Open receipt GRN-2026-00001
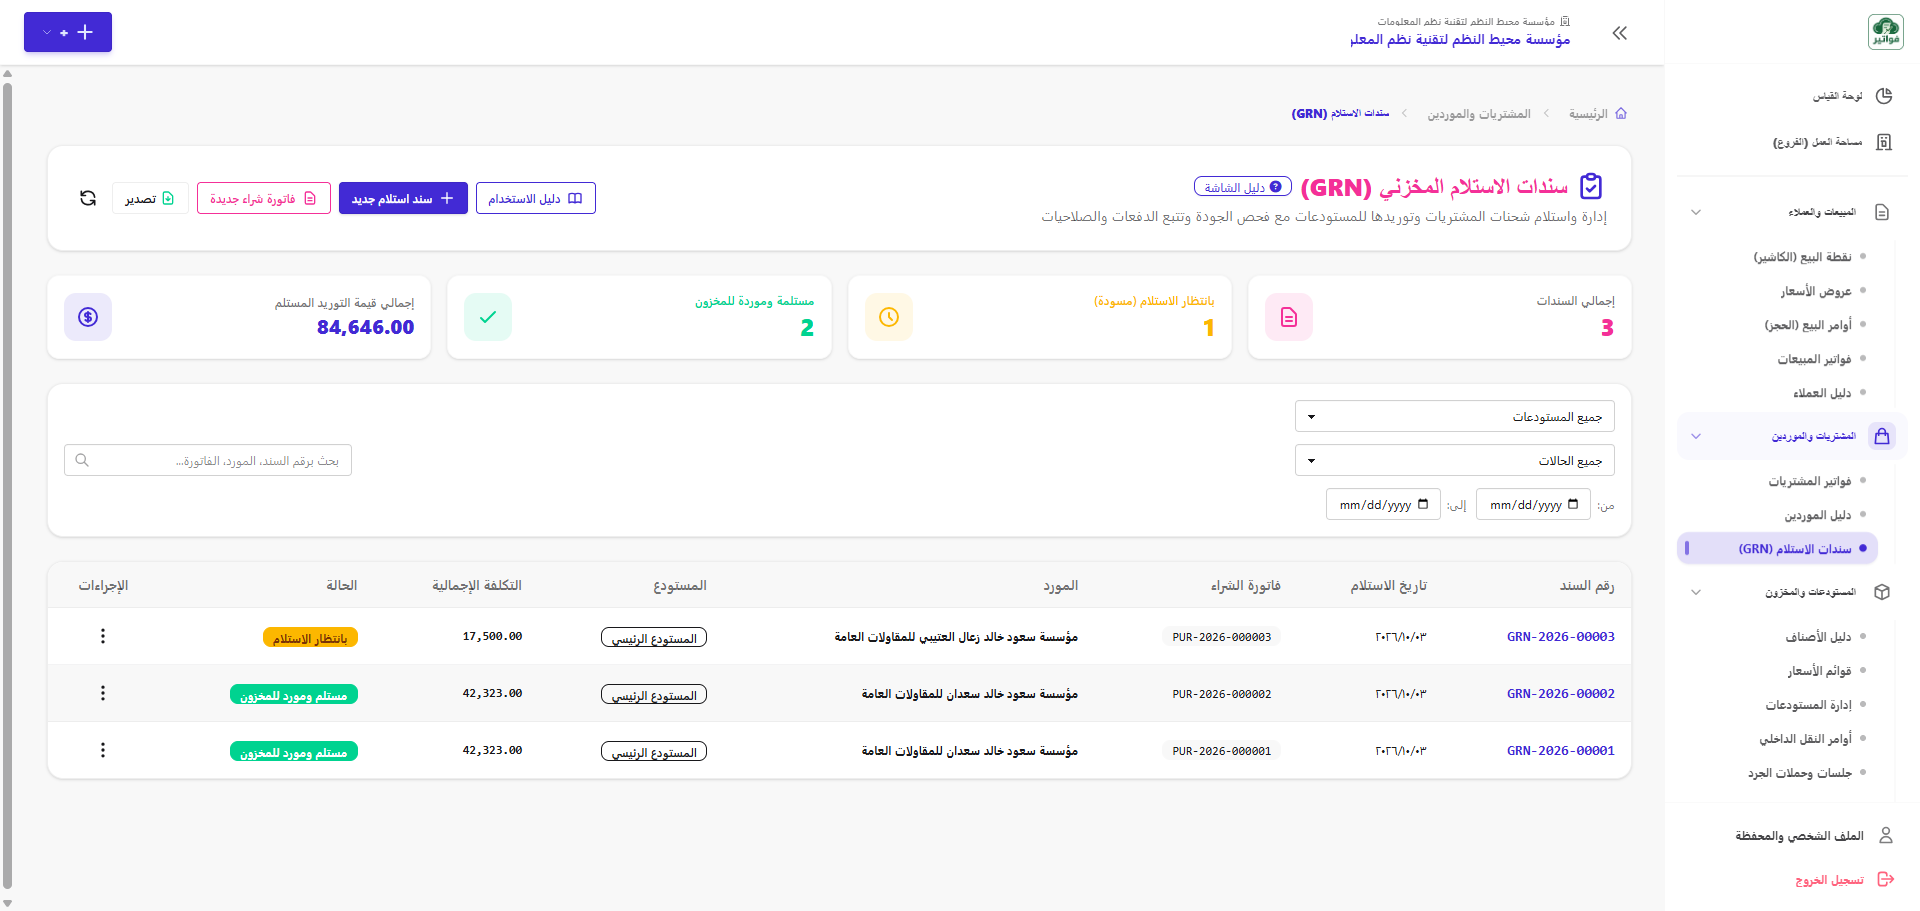This screenshot has height=911, width=1920. pos(1560,750)
